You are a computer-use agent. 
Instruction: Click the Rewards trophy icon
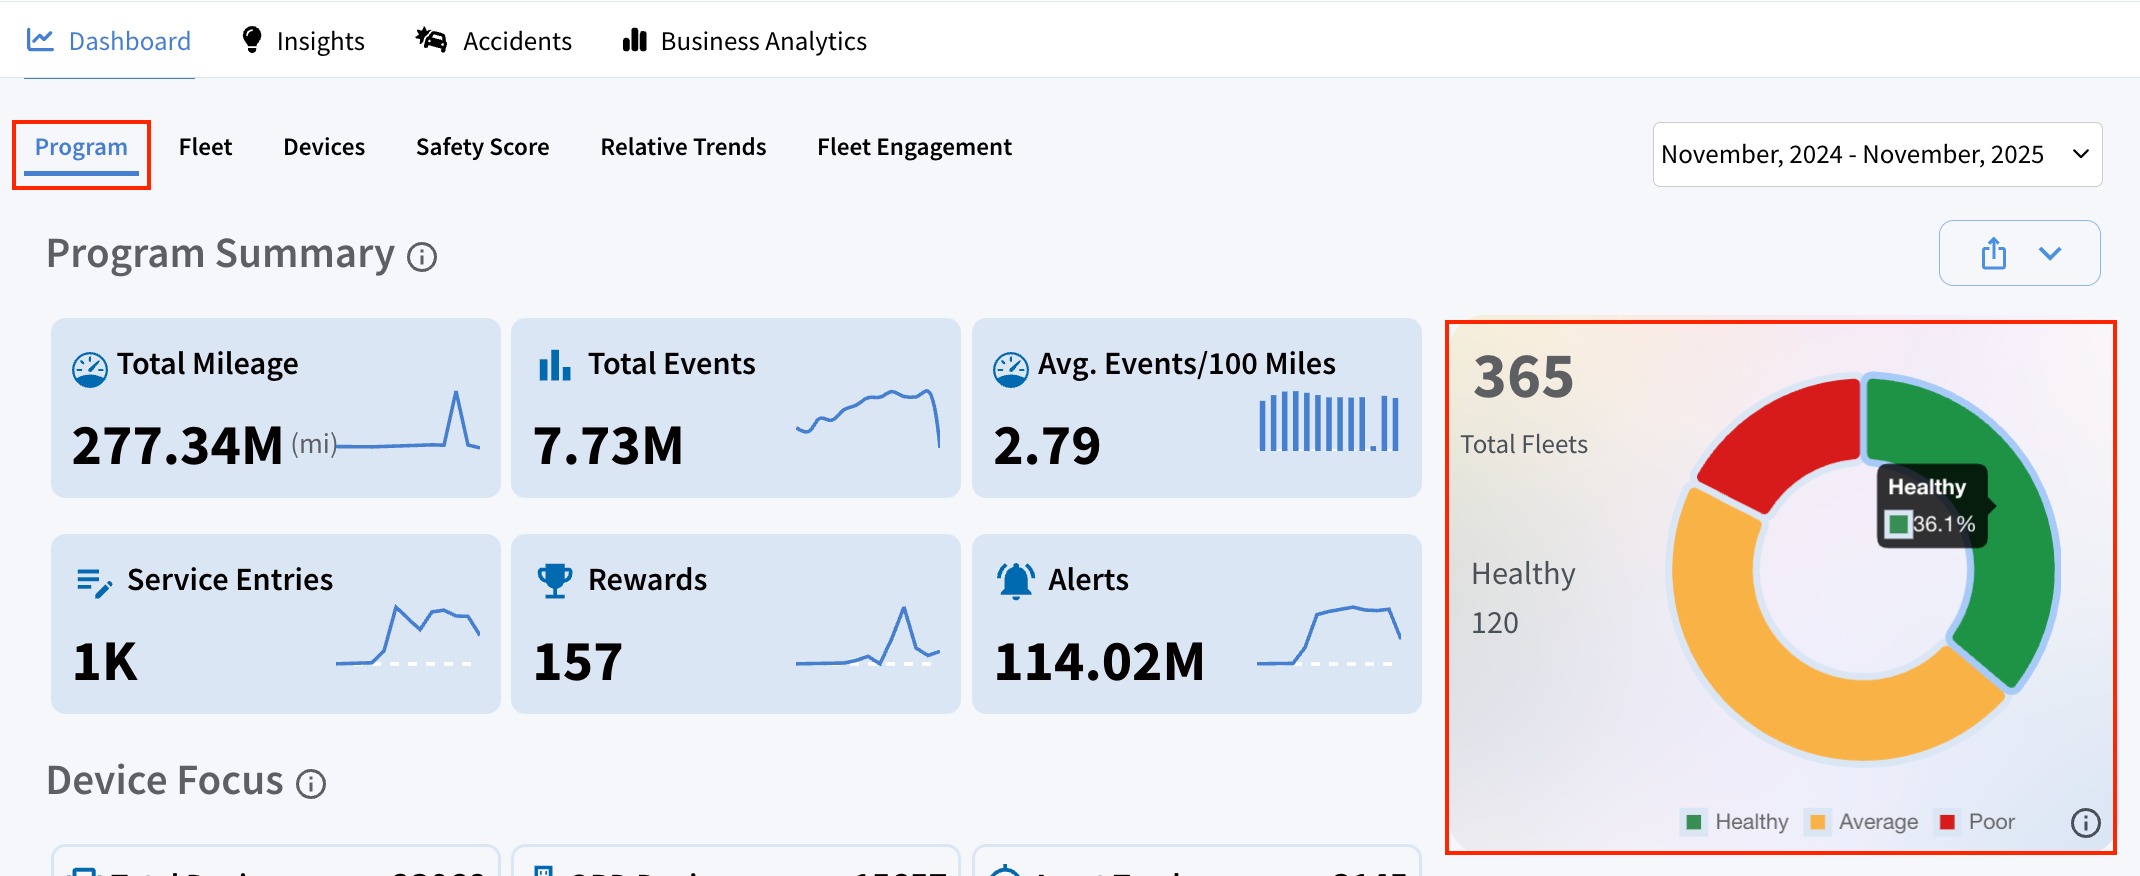(x=554, y=580)
